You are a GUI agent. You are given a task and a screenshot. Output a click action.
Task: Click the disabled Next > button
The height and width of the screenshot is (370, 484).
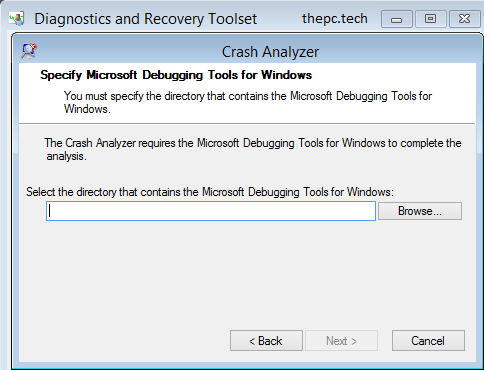pos(341,341)
